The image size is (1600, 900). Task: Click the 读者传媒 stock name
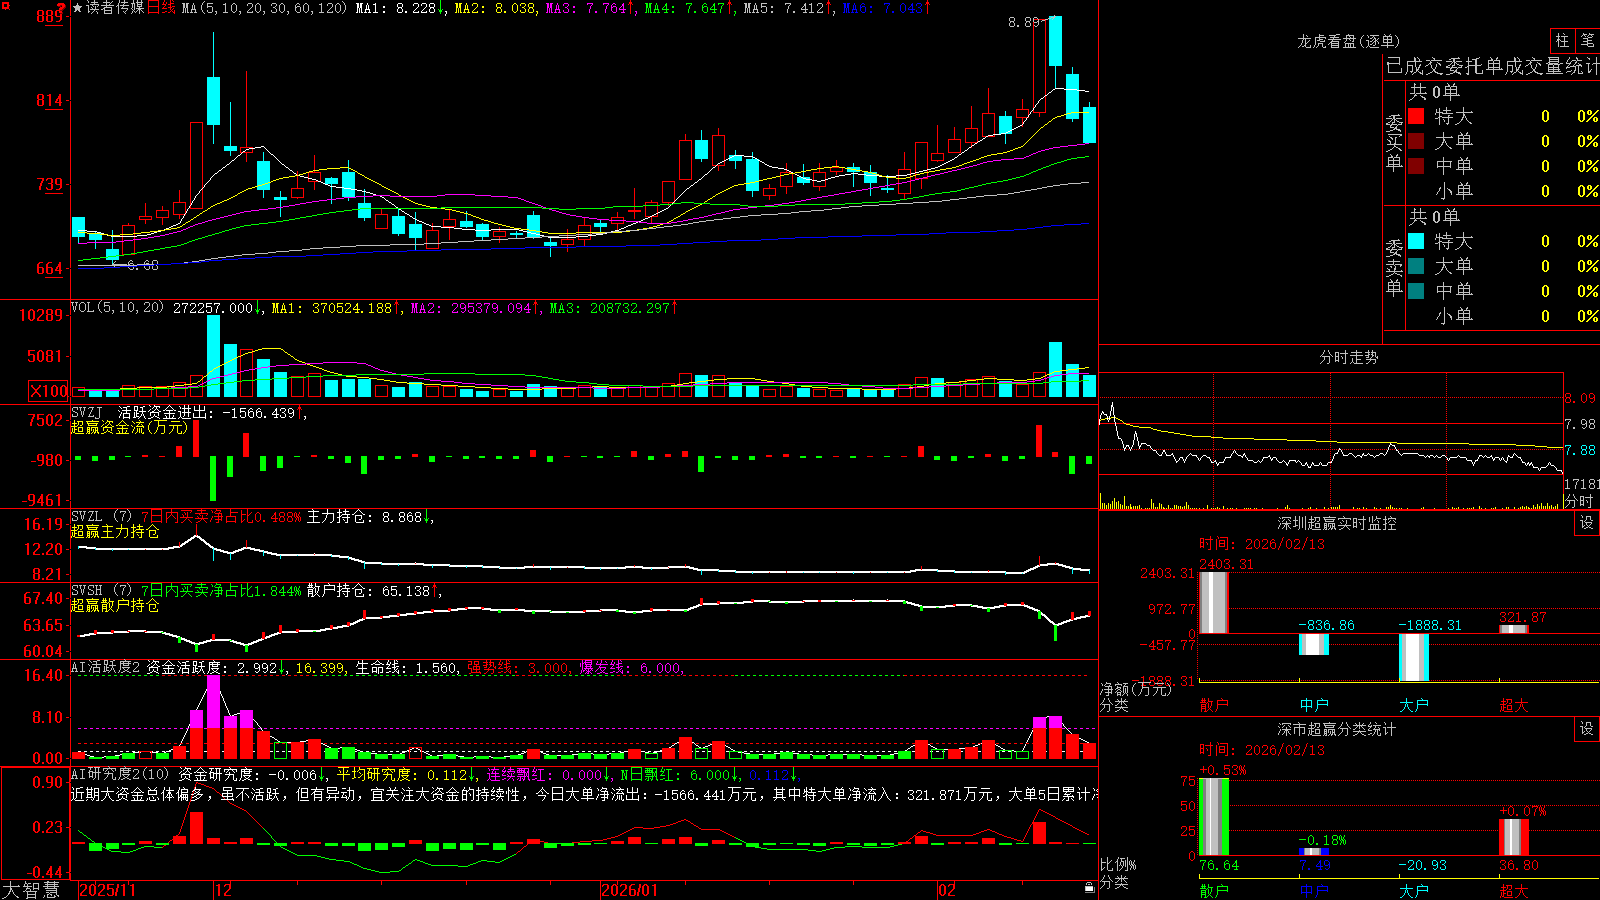tap(115, 8)
